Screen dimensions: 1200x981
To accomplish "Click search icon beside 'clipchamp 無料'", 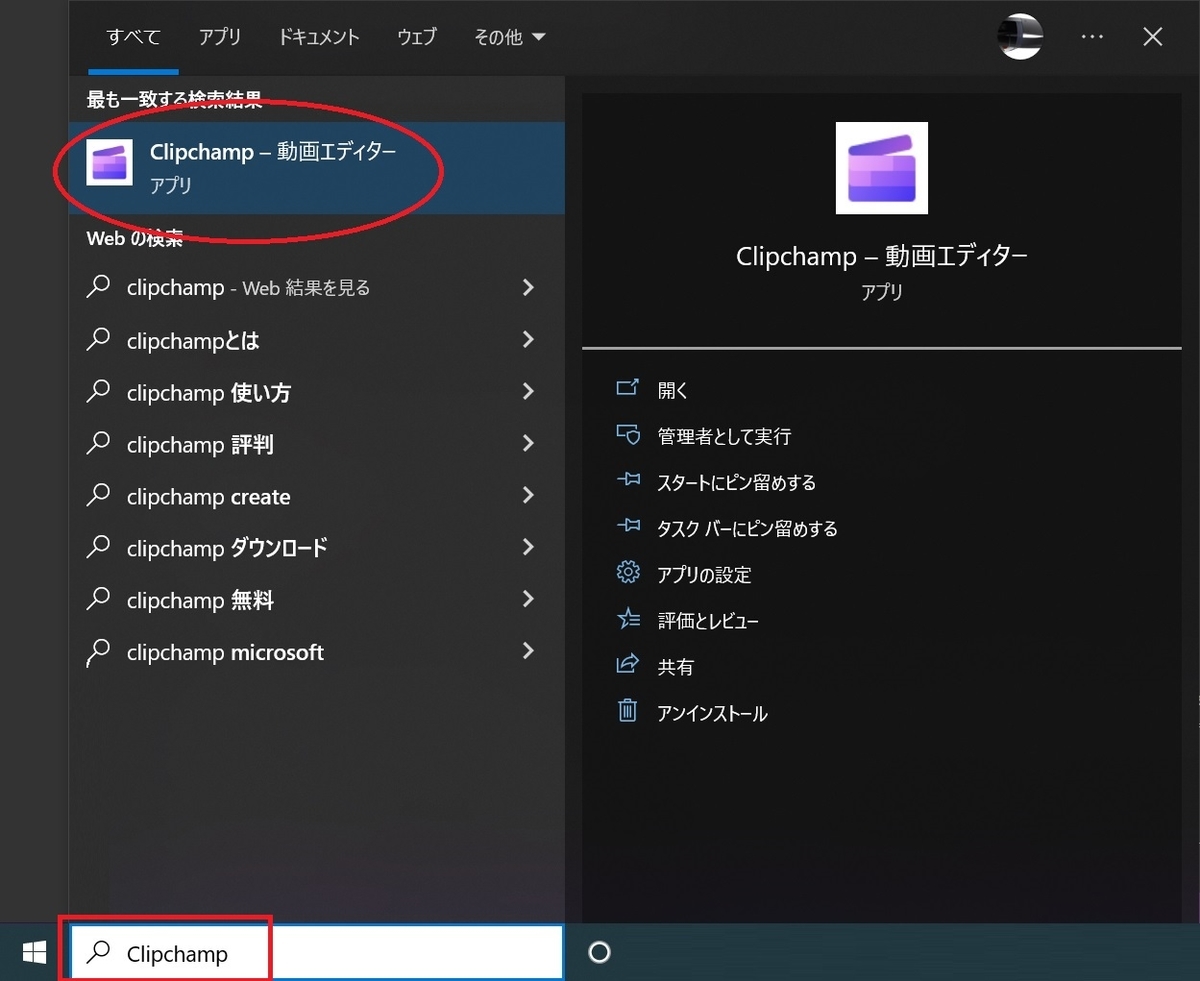I will [x=98, y=600].
